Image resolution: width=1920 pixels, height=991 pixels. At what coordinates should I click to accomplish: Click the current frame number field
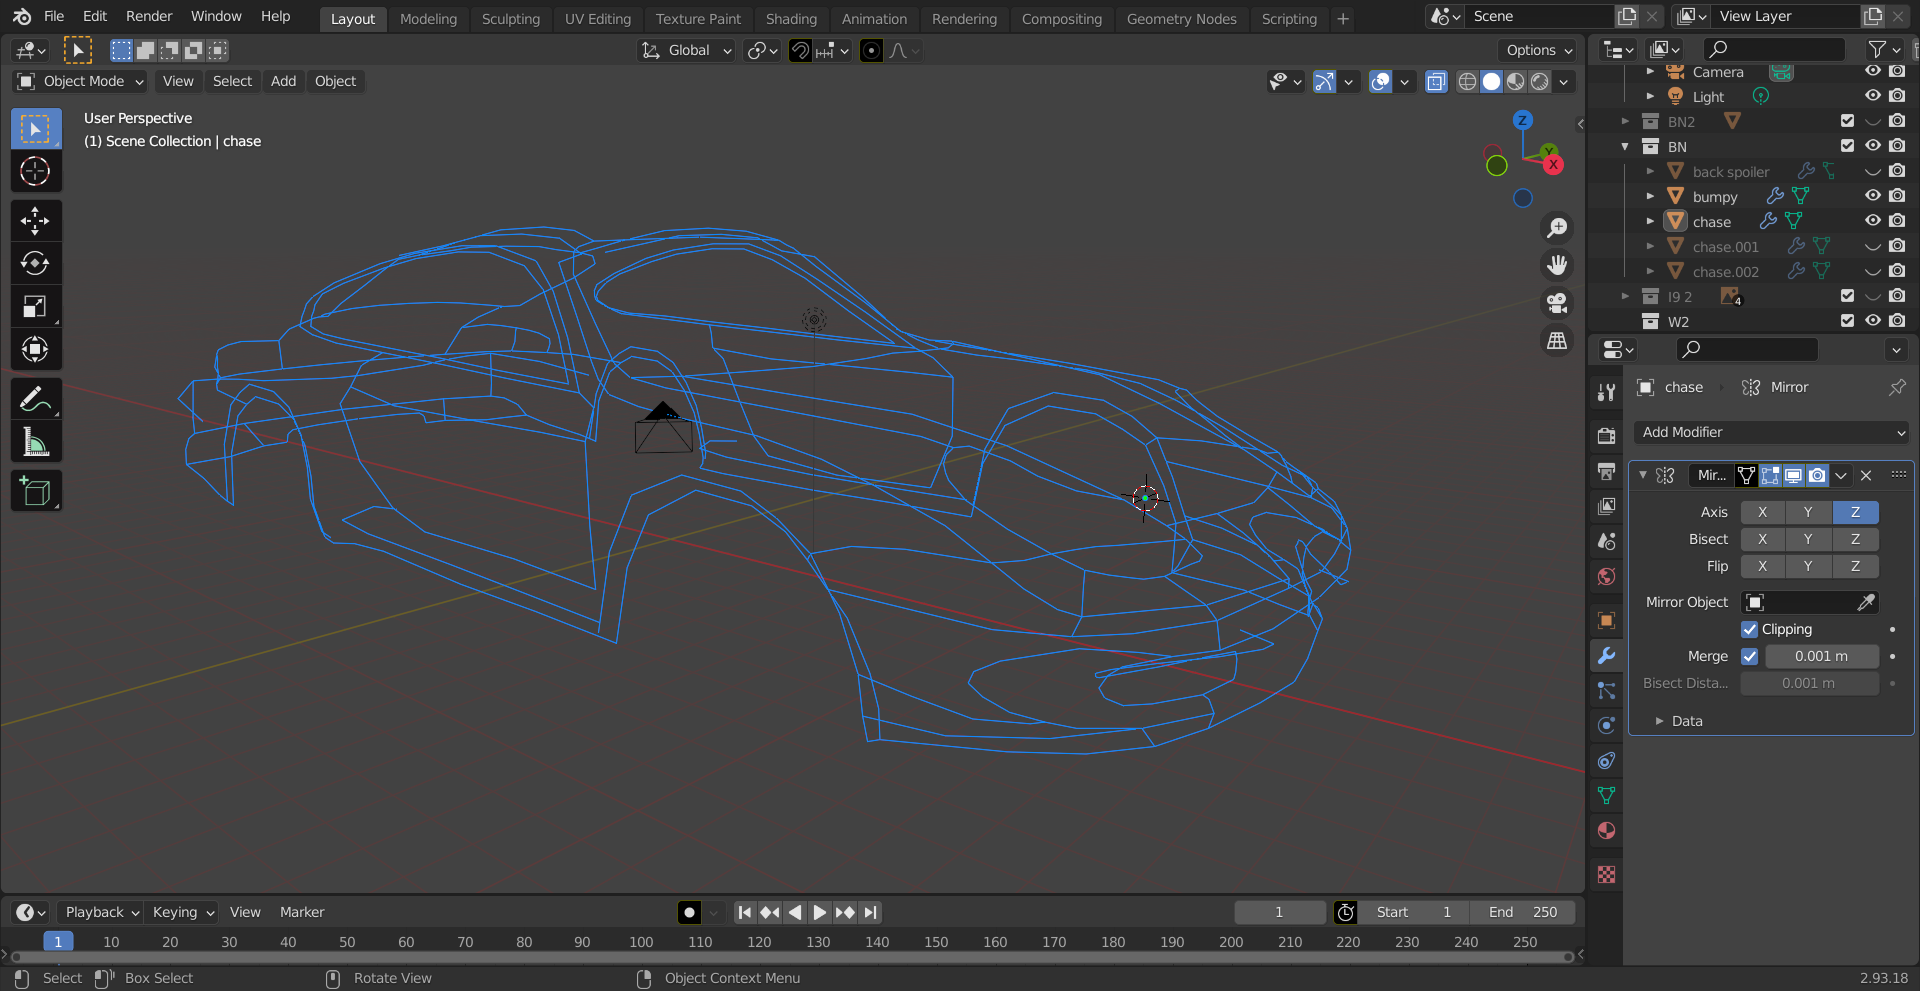pyautogui.click(x=1279, y=912)
